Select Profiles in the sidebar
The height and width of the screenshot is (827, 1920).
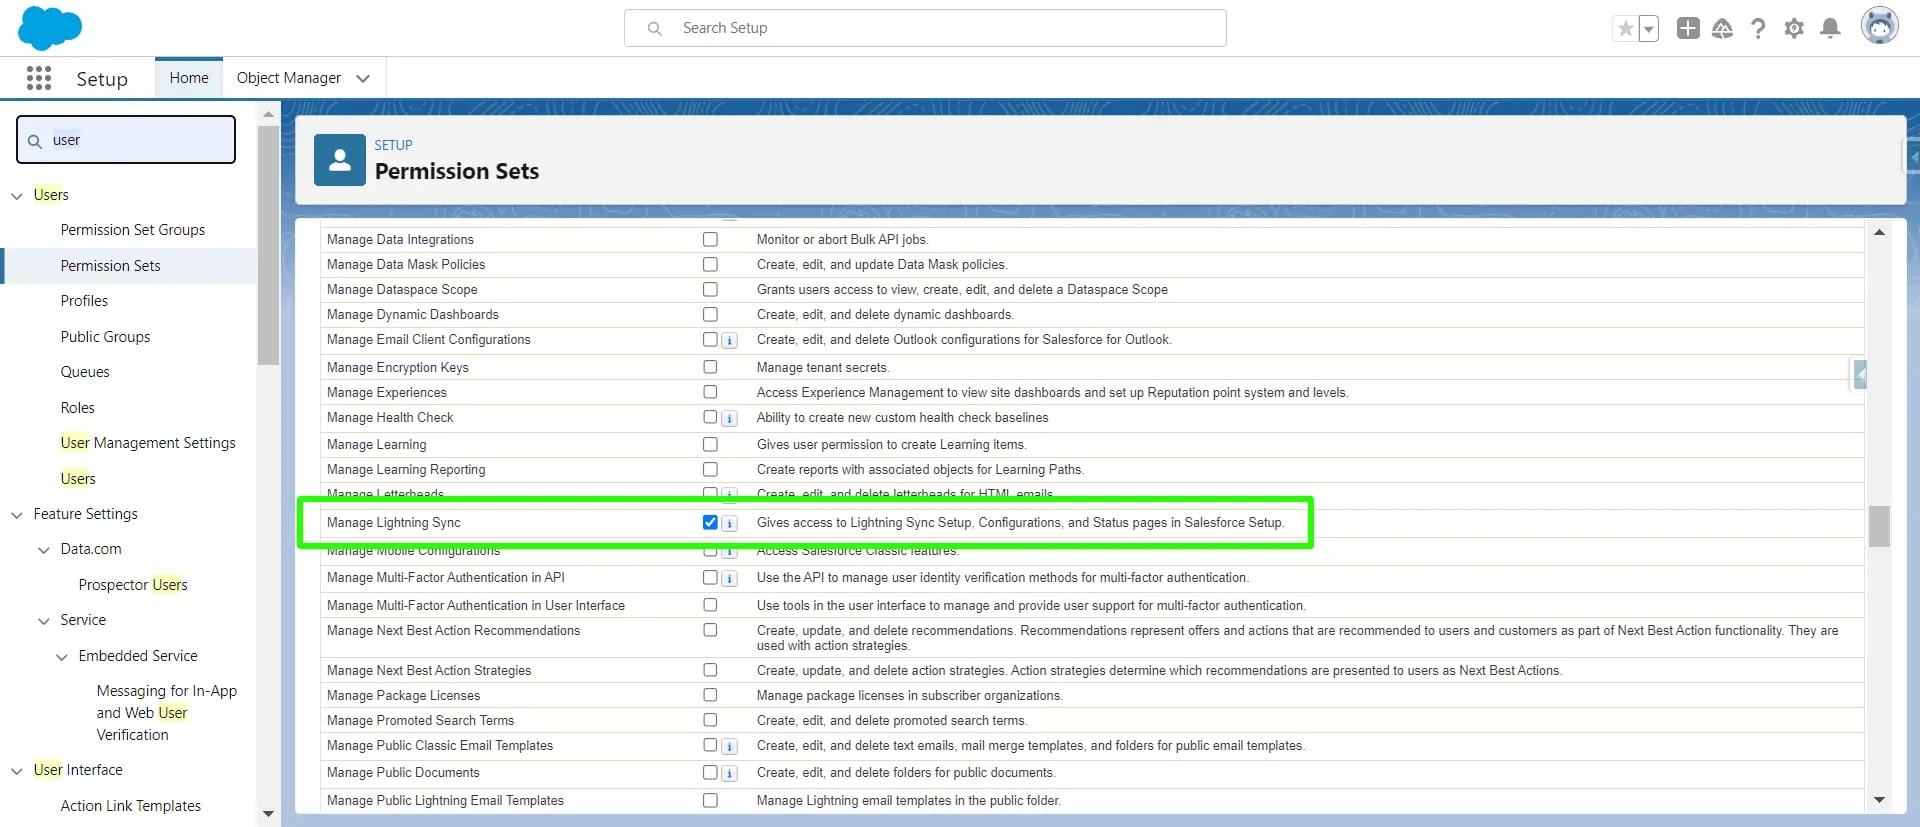click(84, 301)
